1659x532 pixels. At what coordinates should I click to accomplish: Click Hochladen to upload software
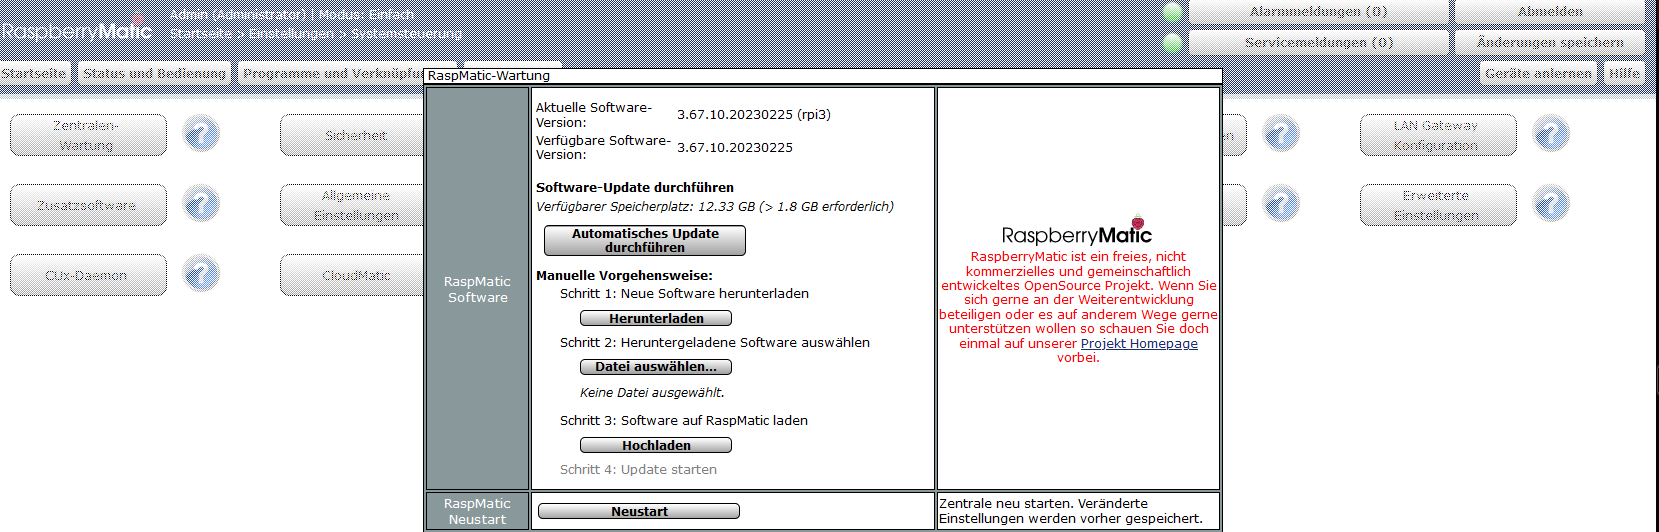click(x=656, y=445)
